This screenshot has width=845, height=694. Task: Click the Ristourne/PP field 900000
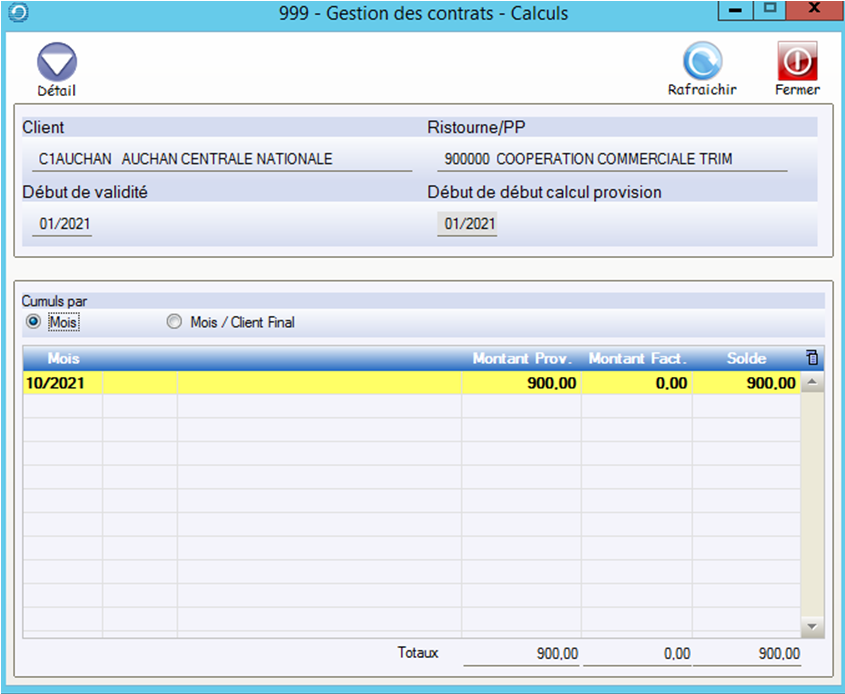(x=611, y=159)
